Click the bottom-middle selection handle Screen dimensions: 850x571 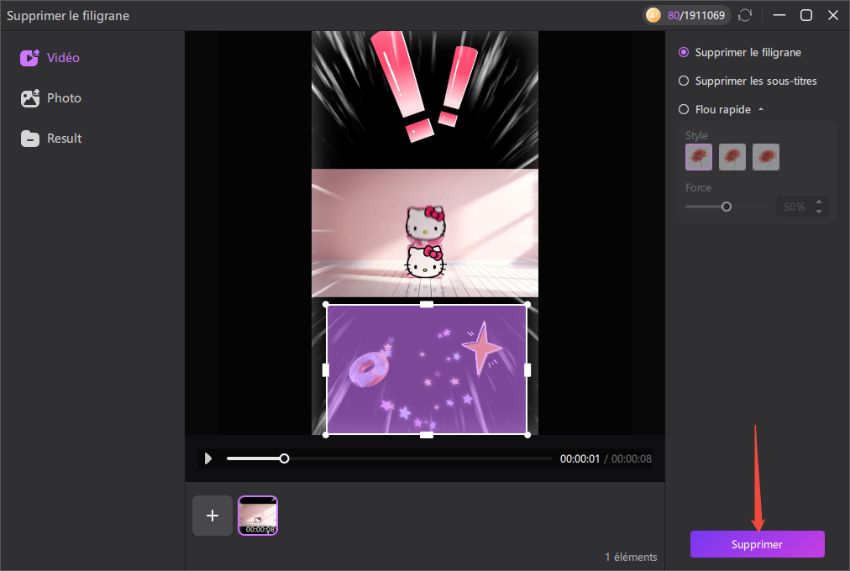click(x=427, y=434)
